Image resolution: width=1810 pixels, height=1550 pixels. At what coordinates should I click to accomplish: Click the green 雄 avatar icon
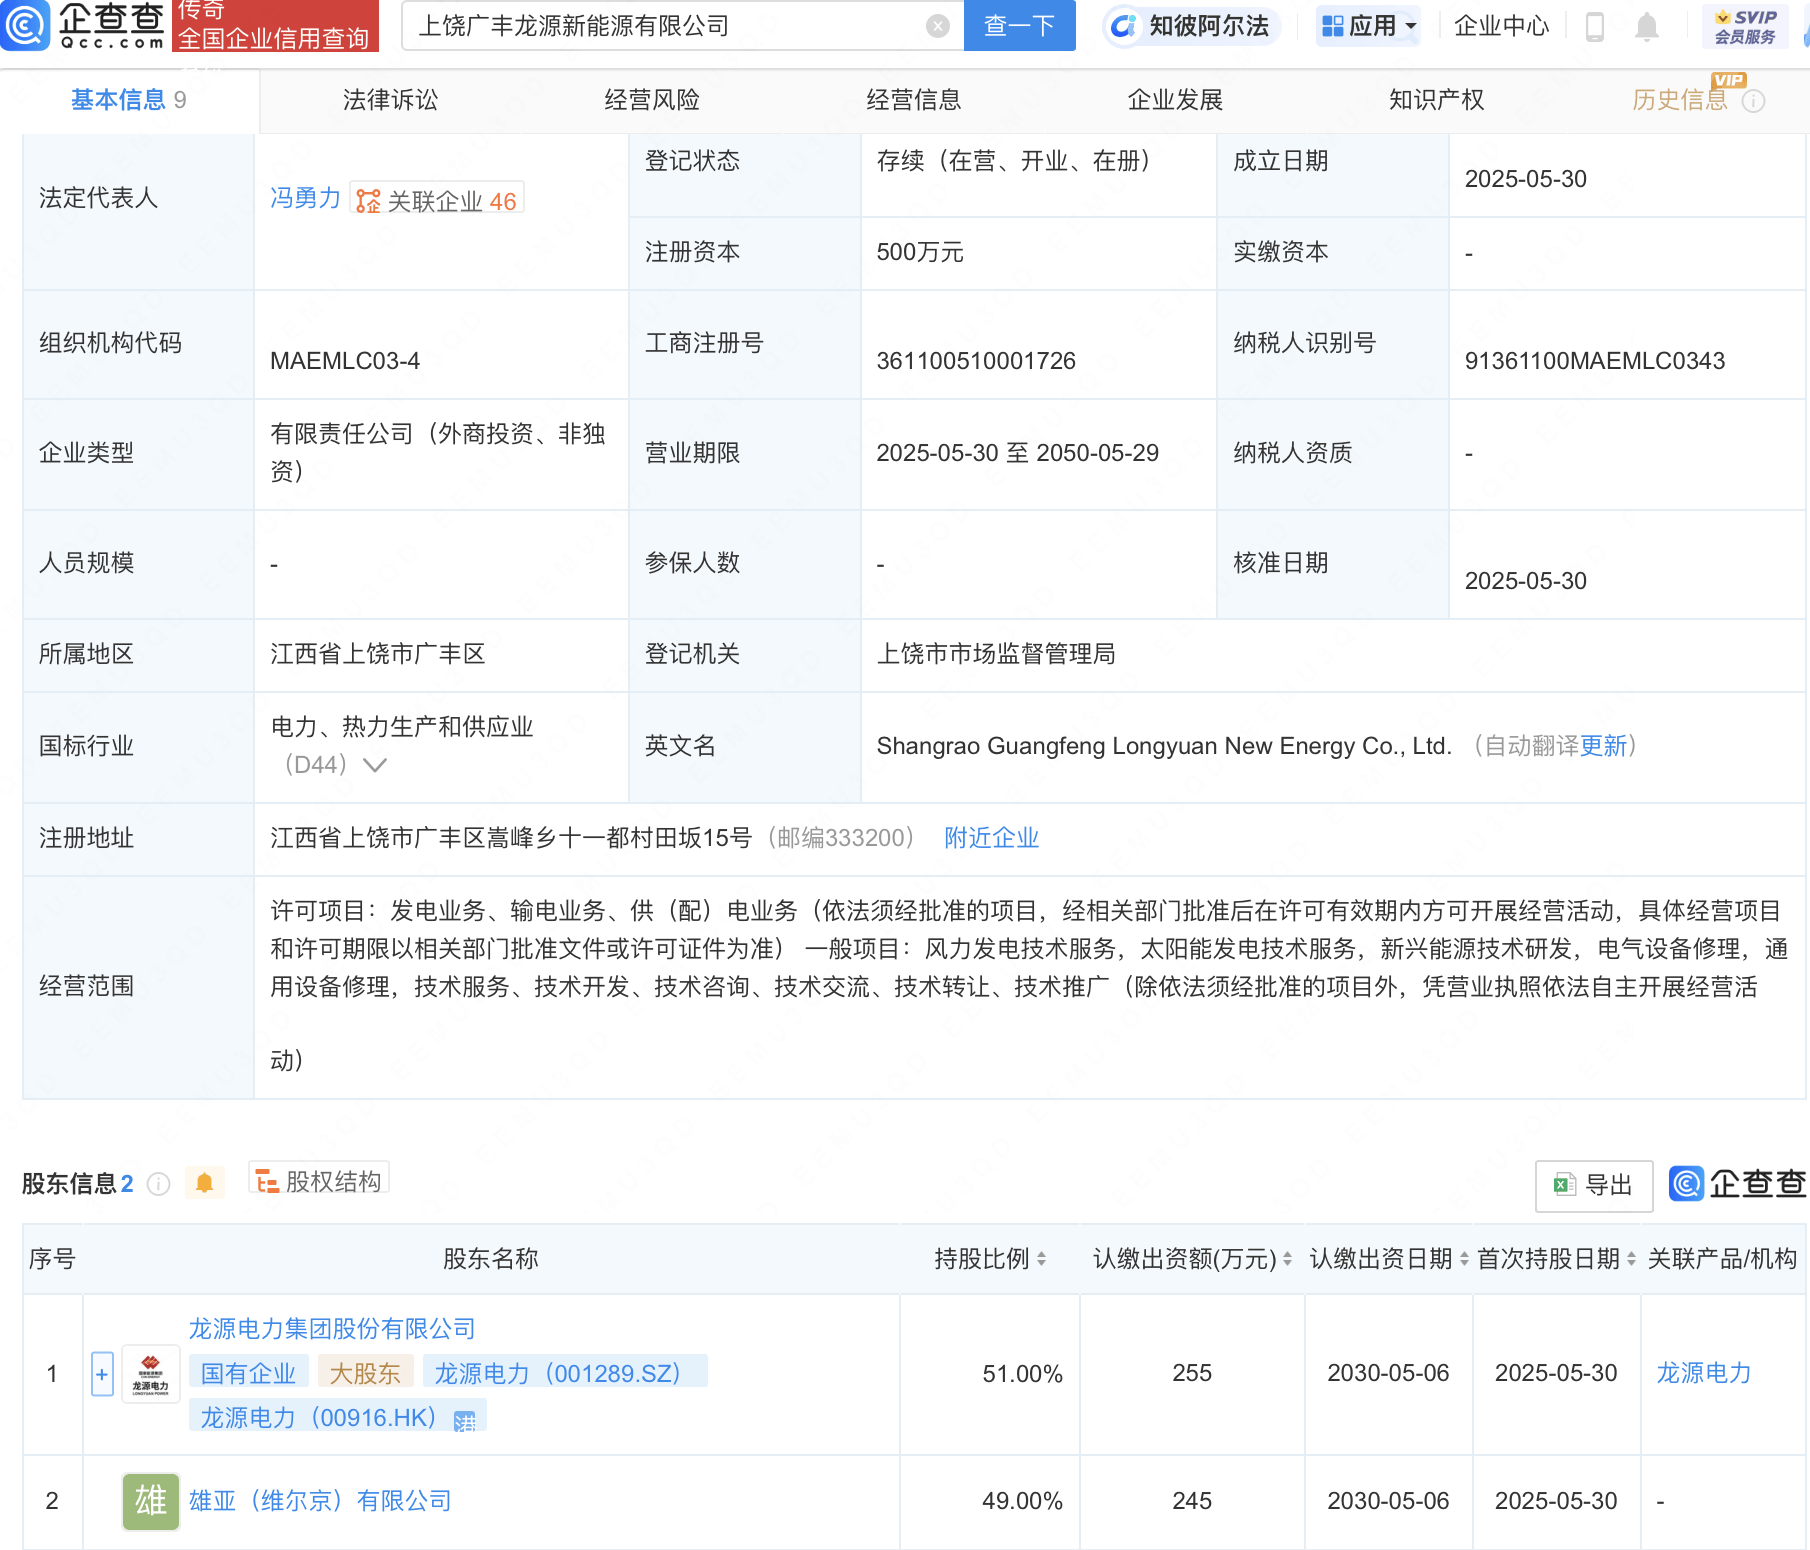pos(151,1501)
